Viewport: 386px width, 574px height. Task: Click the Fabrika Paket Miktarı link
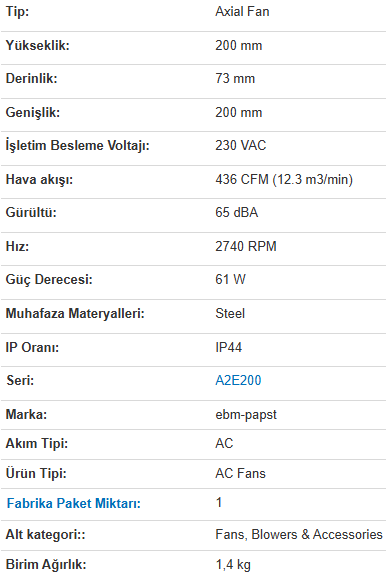coord(74,503)
